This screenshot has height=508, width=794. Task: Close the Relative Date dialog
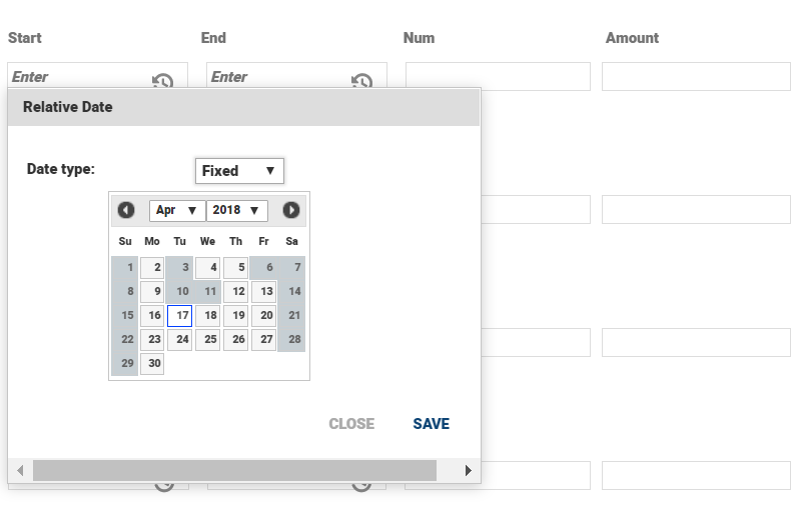(x=351, y=424)
